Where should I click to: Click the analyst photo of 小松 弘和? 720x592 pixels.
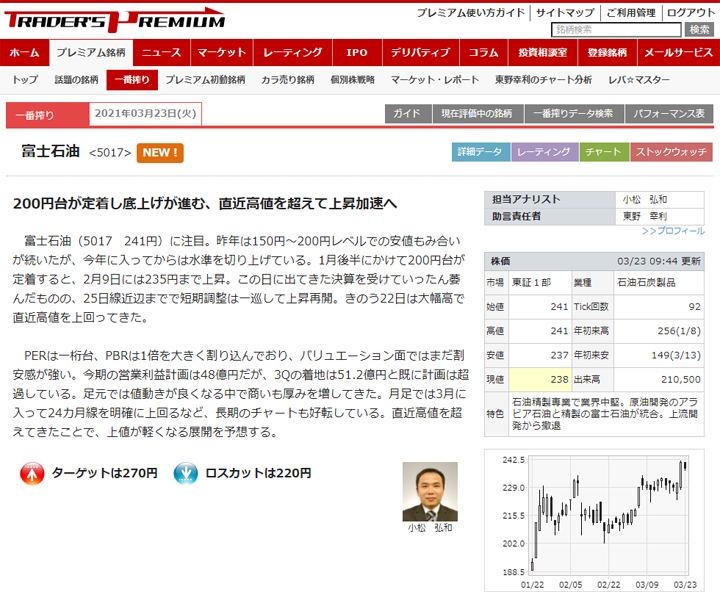(430, 492)
